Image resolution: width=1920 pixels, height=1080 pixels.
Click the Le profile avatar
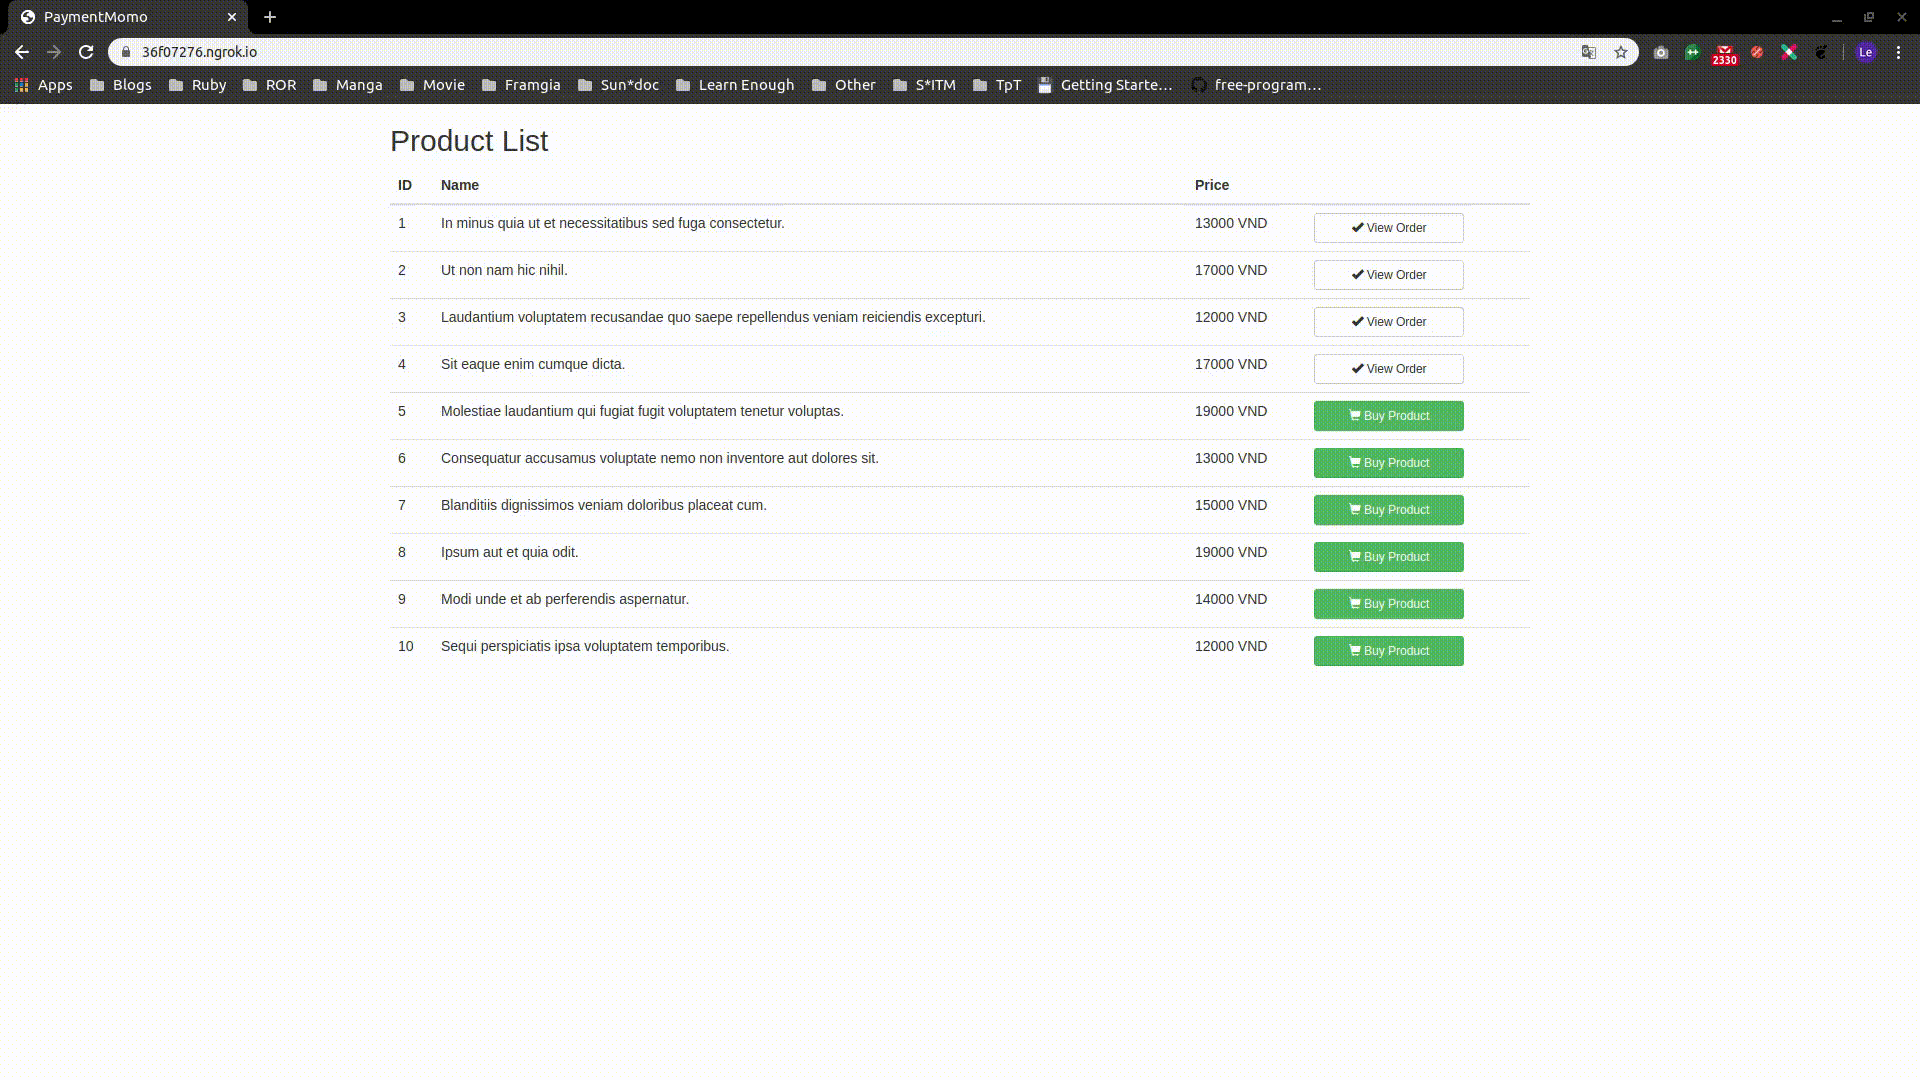click(x=1865, y=52)
